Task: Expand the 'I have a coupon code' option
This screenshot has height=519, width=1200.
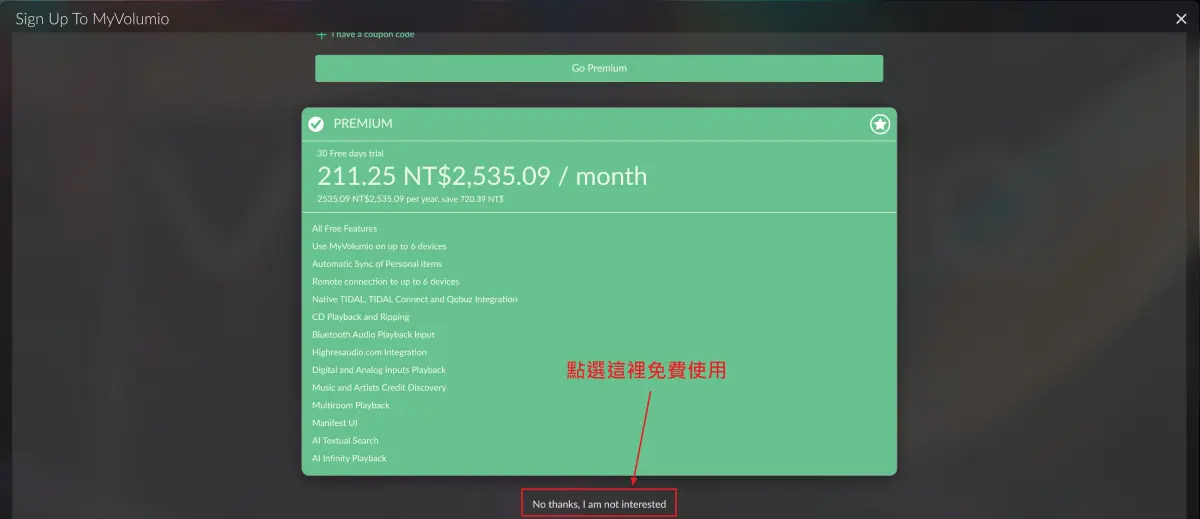Action: coord(365,35)
